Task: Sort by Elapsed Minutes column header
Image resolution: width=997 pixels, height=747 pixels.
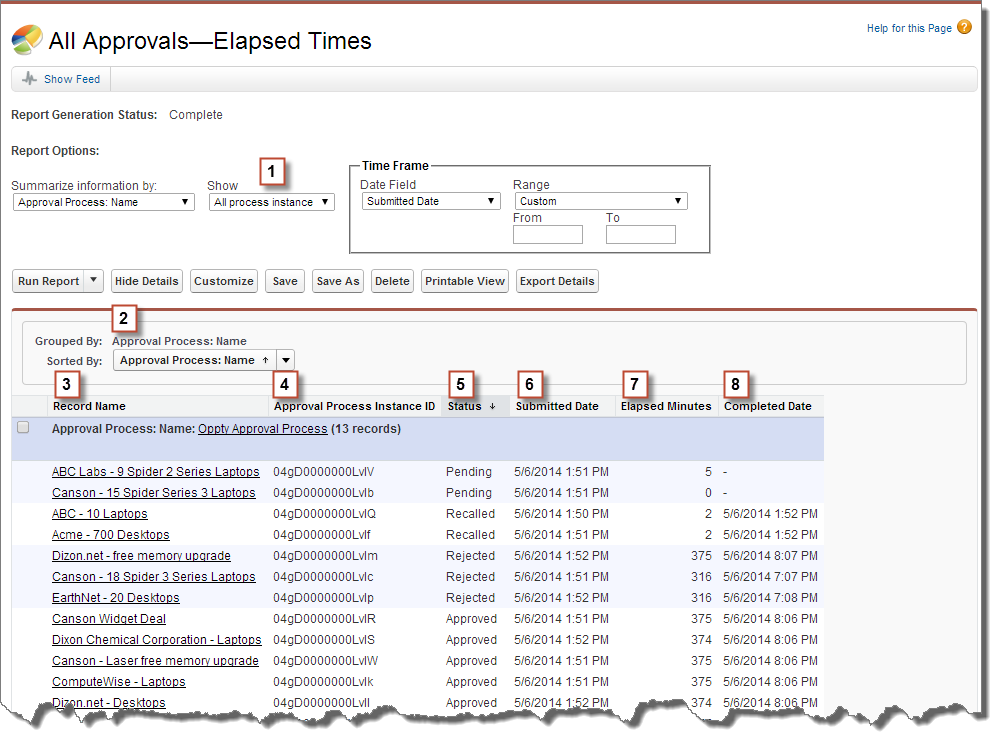Action: [666, 406]
